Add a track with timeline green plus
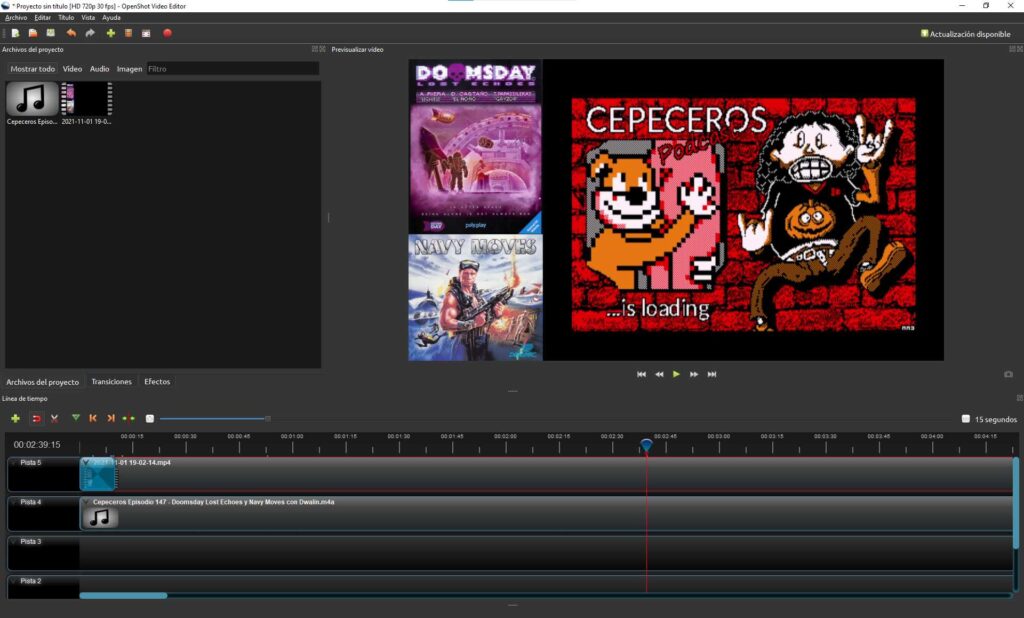The height and width of the screenshot is (618, 1024). [16, 418]
